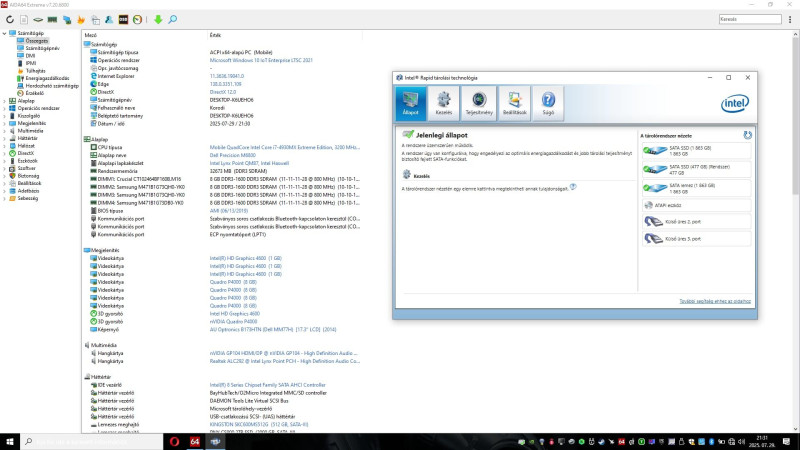Select Külső üres 2. port entry
Screen dimensions: 800x450
click(696, 222)
